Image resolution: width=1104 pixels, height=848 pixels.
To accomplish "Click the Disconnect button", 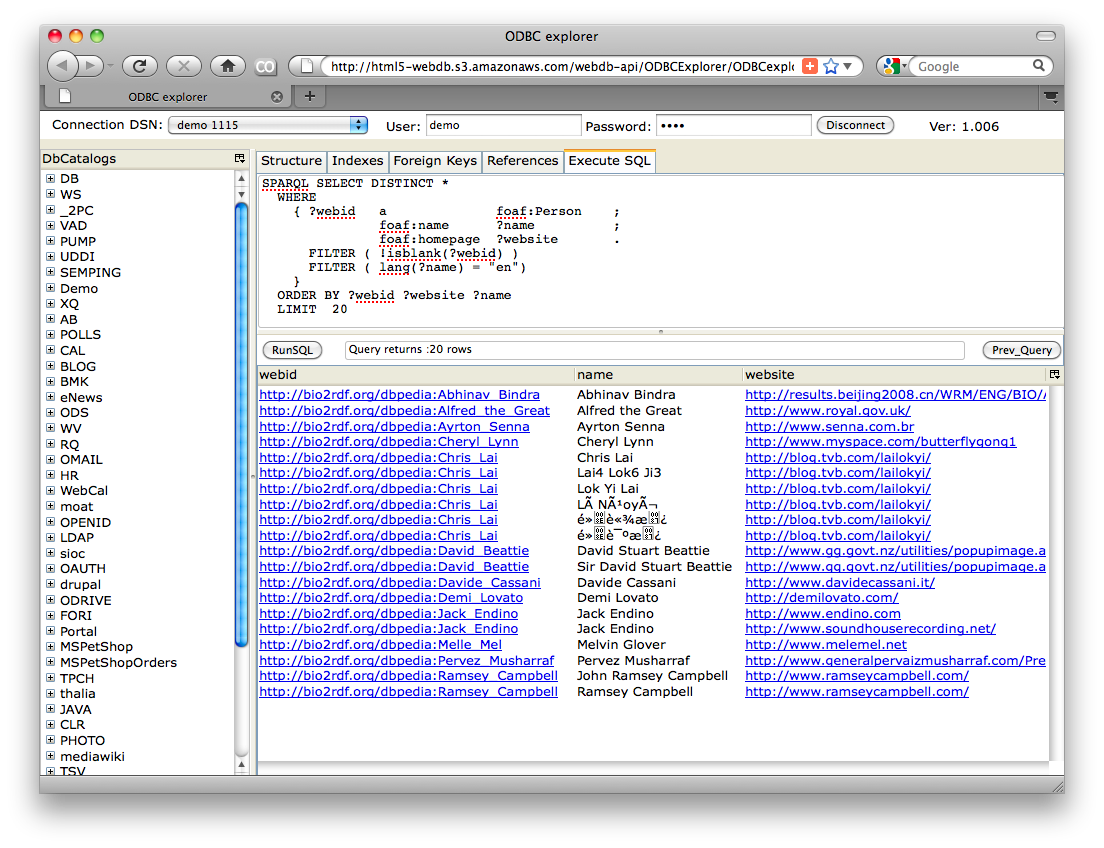I will [x=855, y=125].
